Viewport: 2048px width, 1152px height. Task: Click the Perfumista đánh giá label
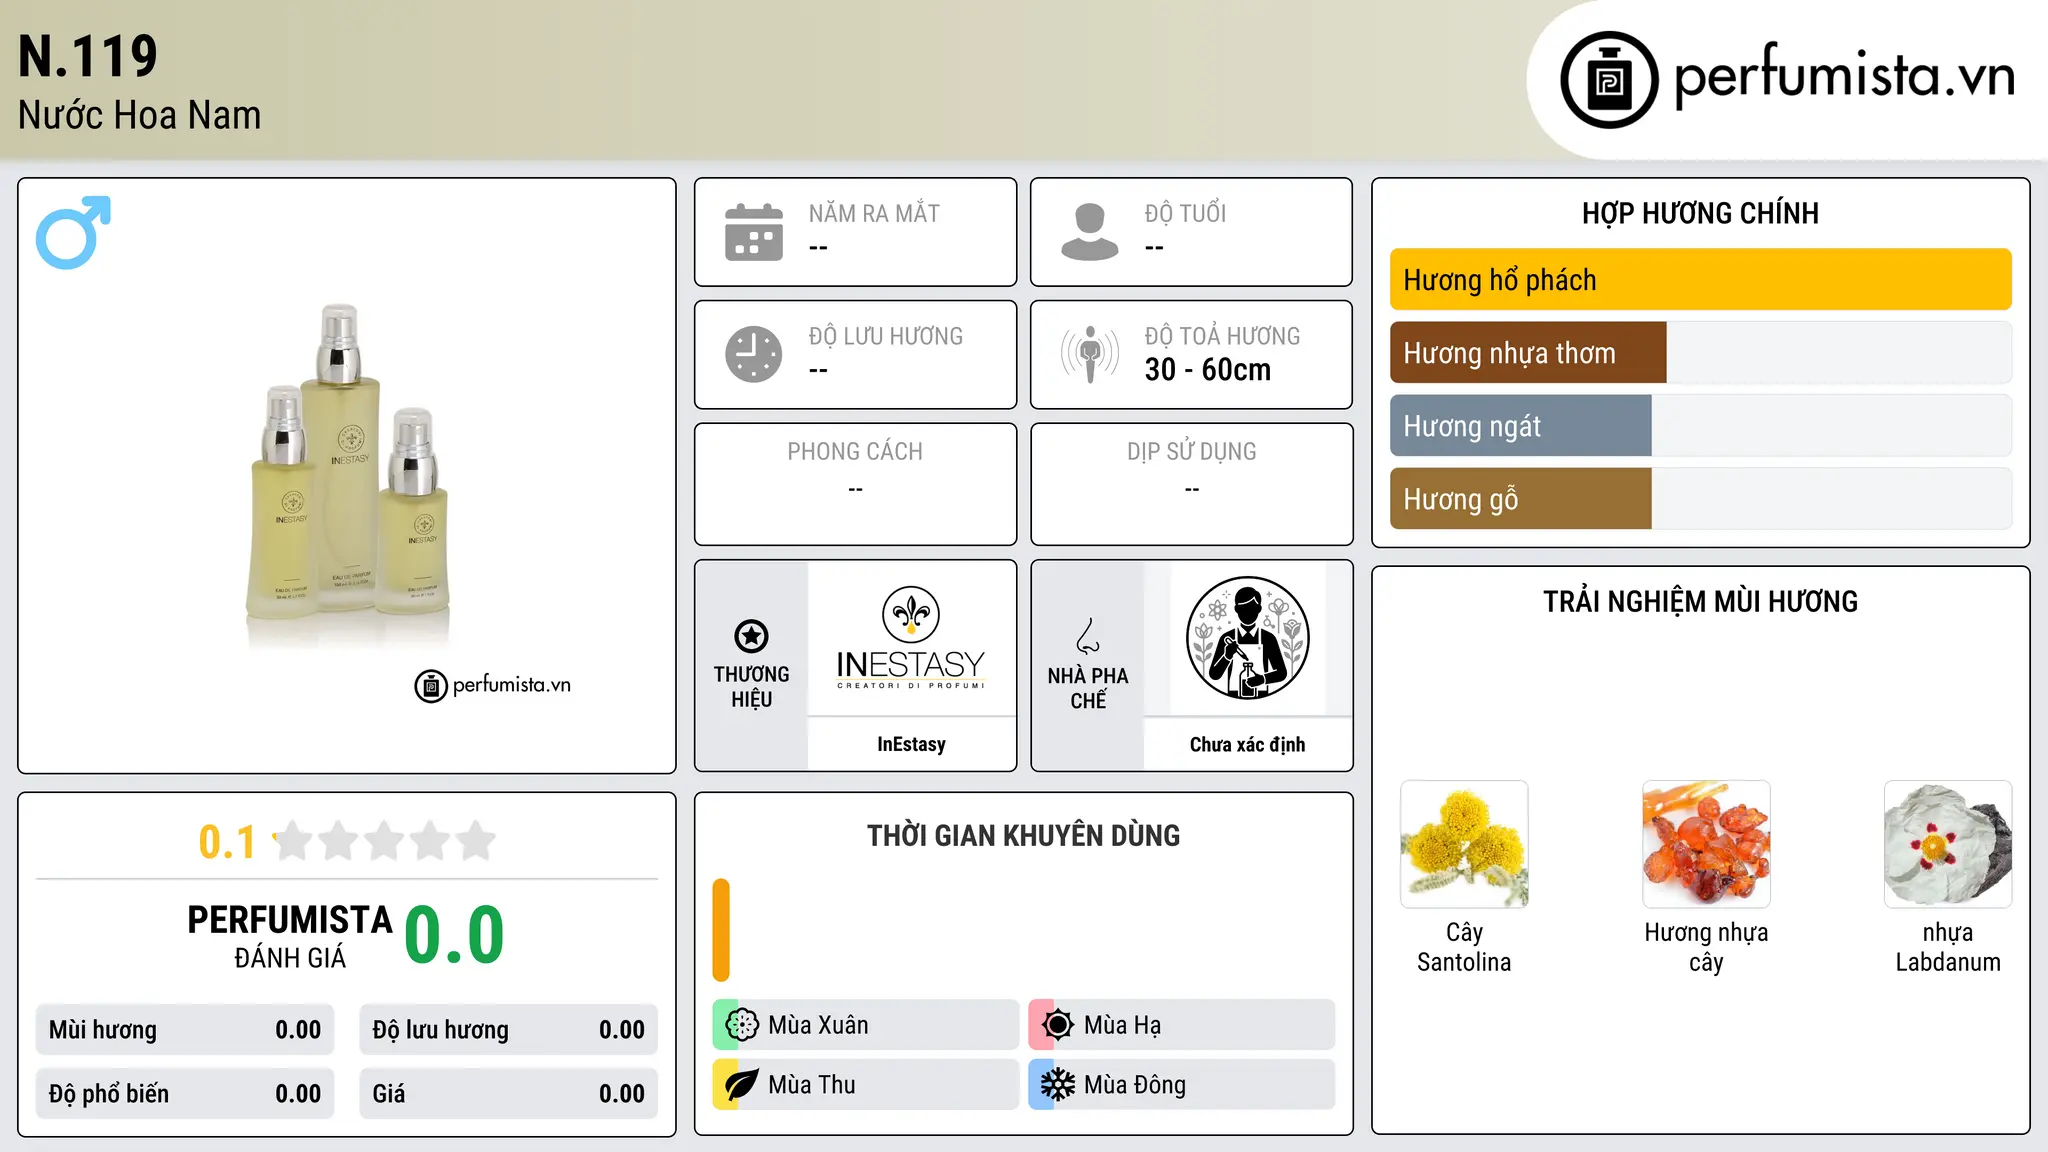click(x=289, y=937)
